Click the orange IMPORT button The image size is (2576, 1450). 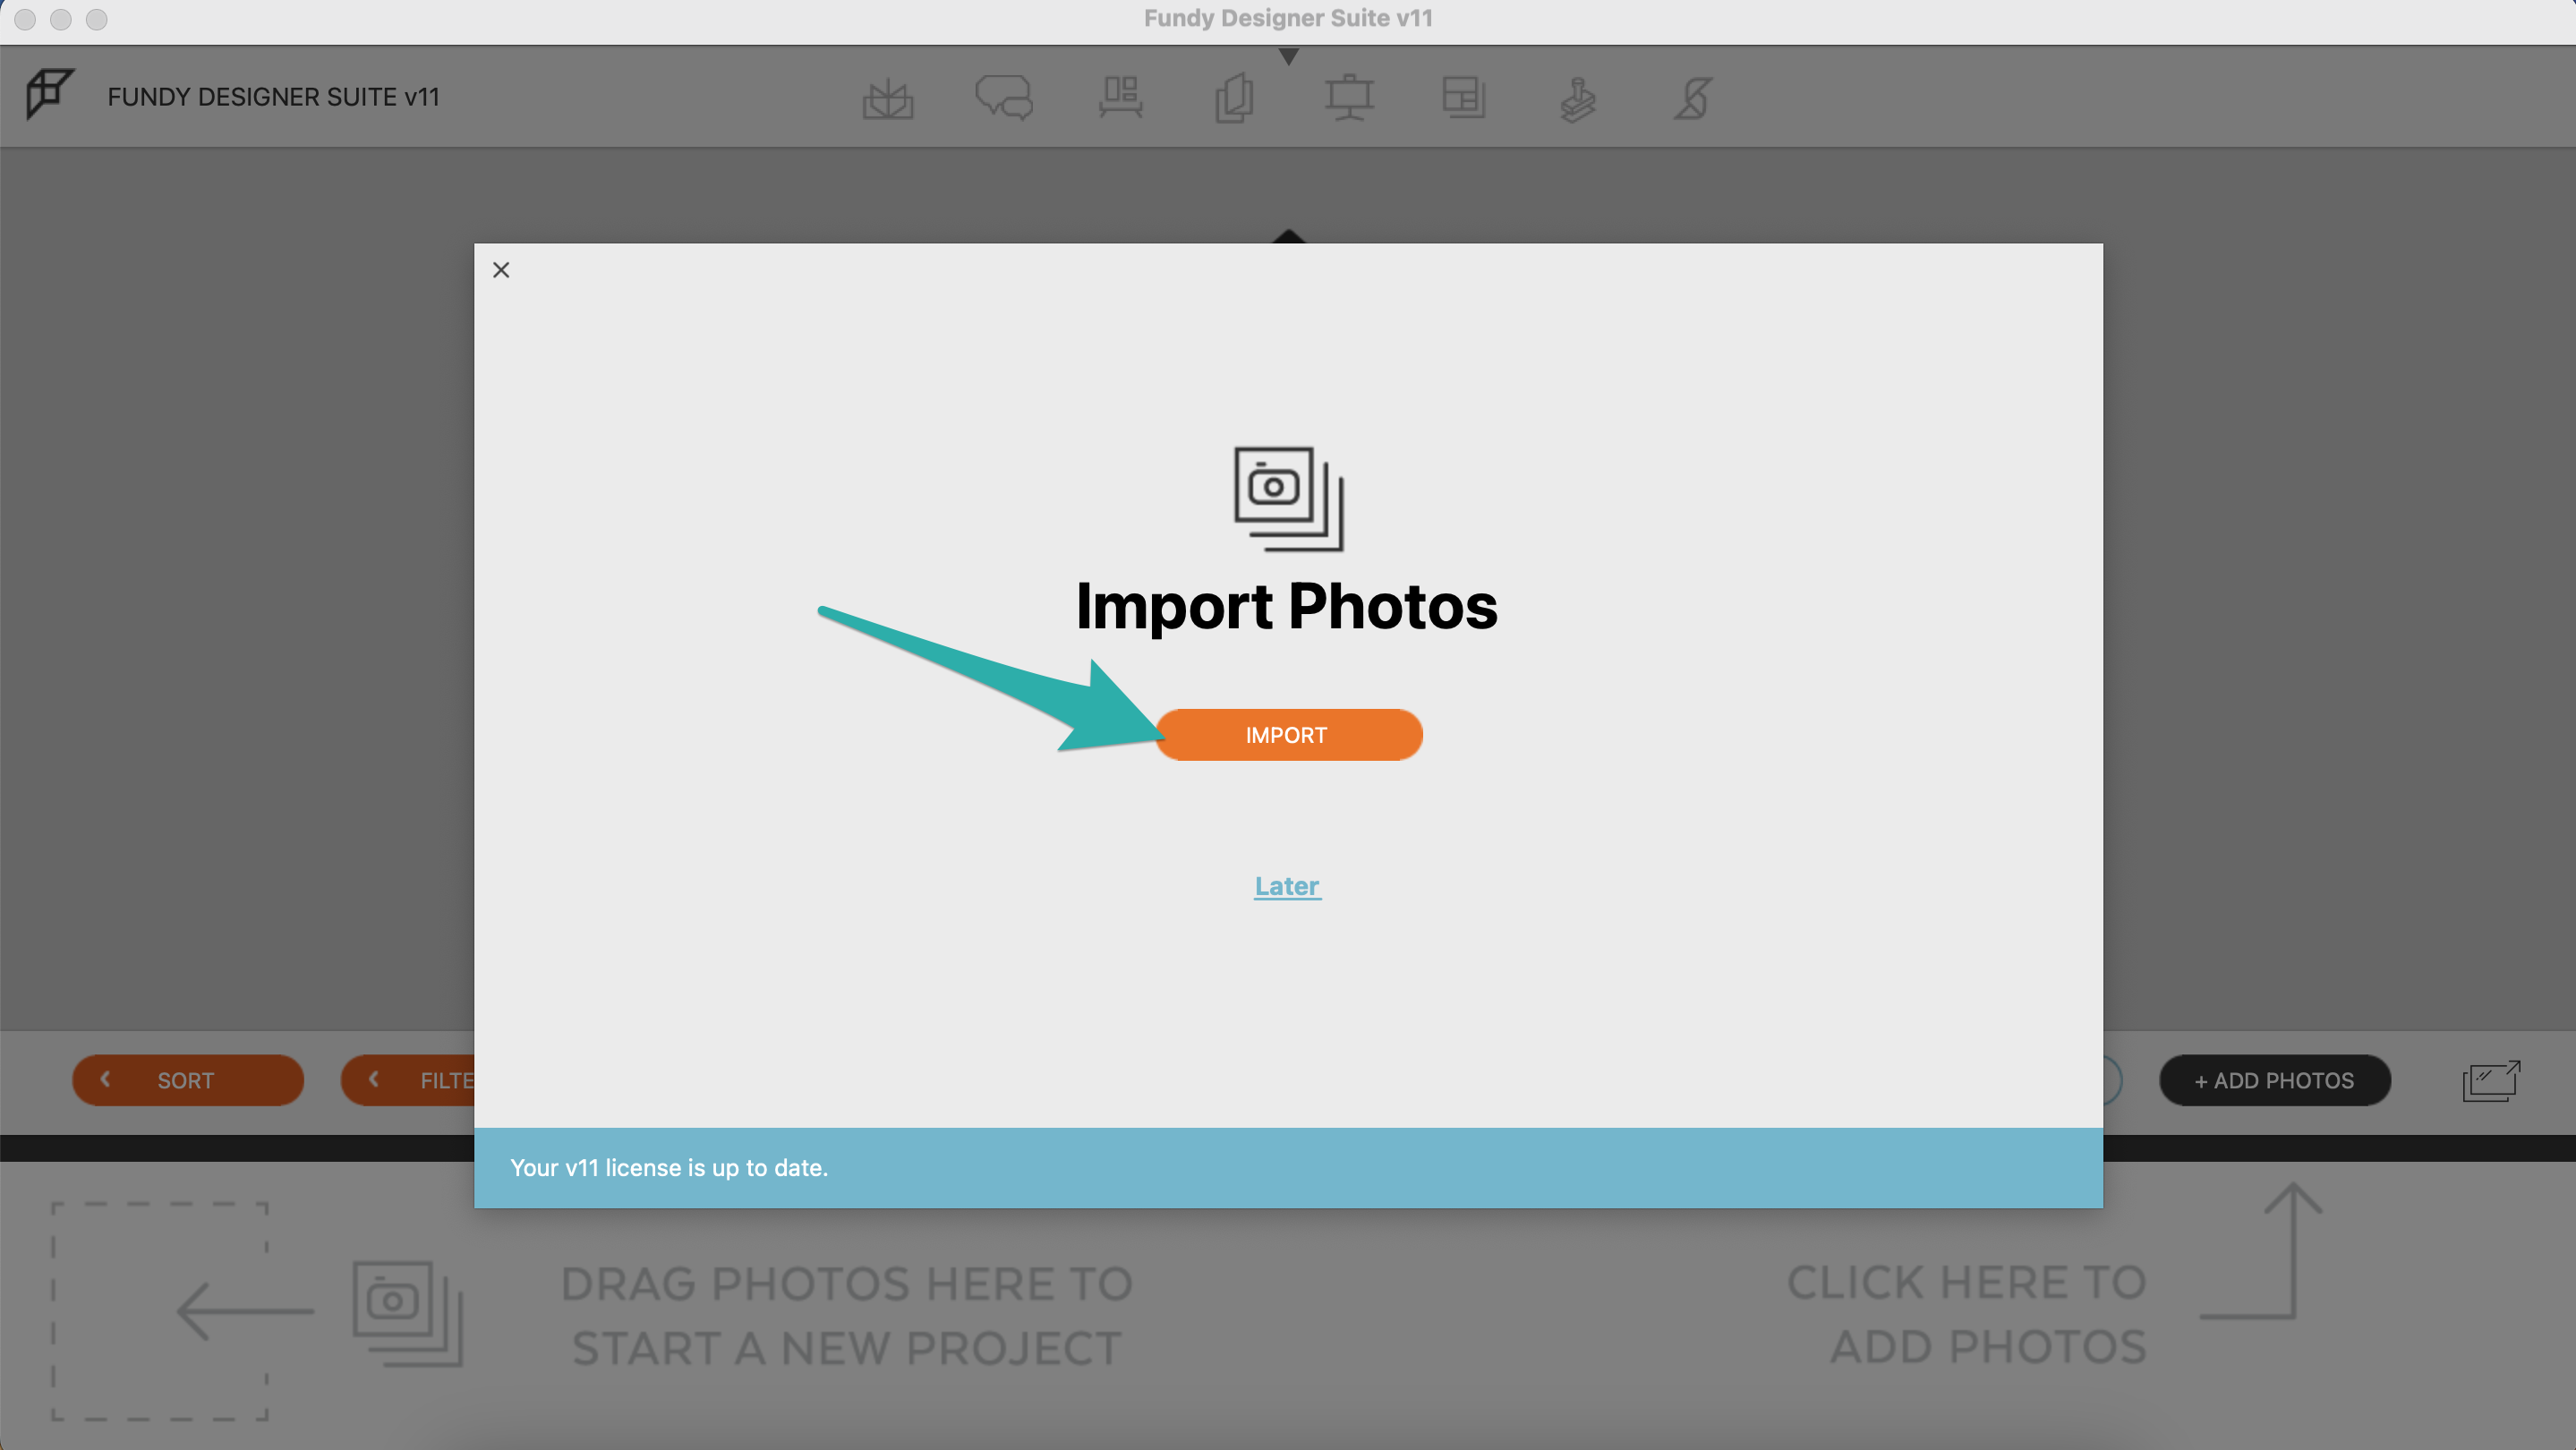pyautogui.click(x=1288, y=735)
